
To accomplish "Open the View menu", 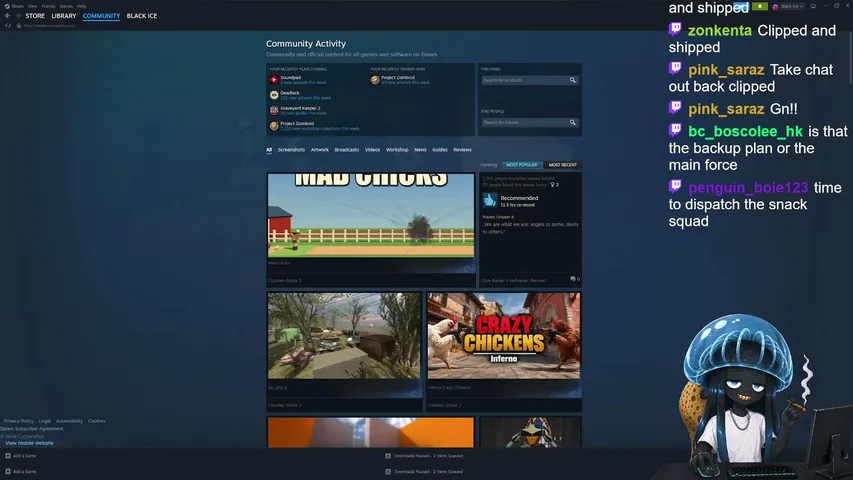I will click(33, 6).
